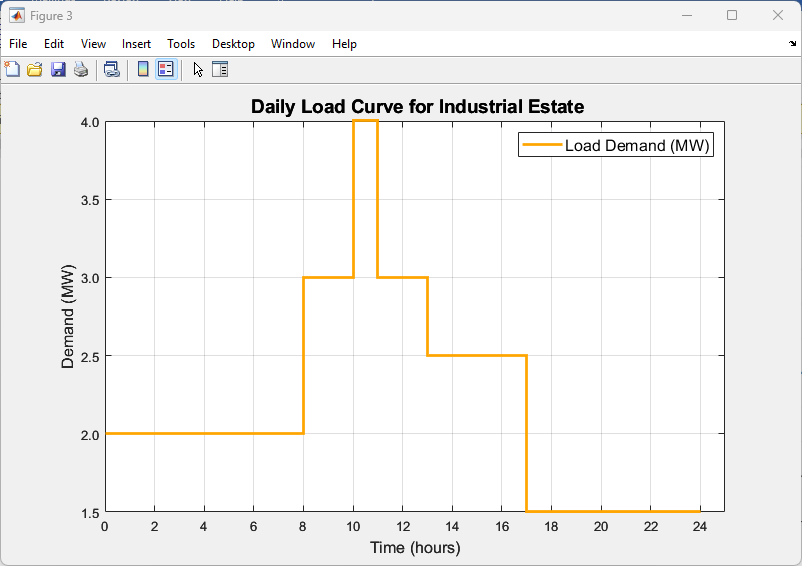The height and width of the screenshot is (566, 802).
Task: Click the 2.0 MW flat segment of the curve
Action: click(x=204, y=434)
